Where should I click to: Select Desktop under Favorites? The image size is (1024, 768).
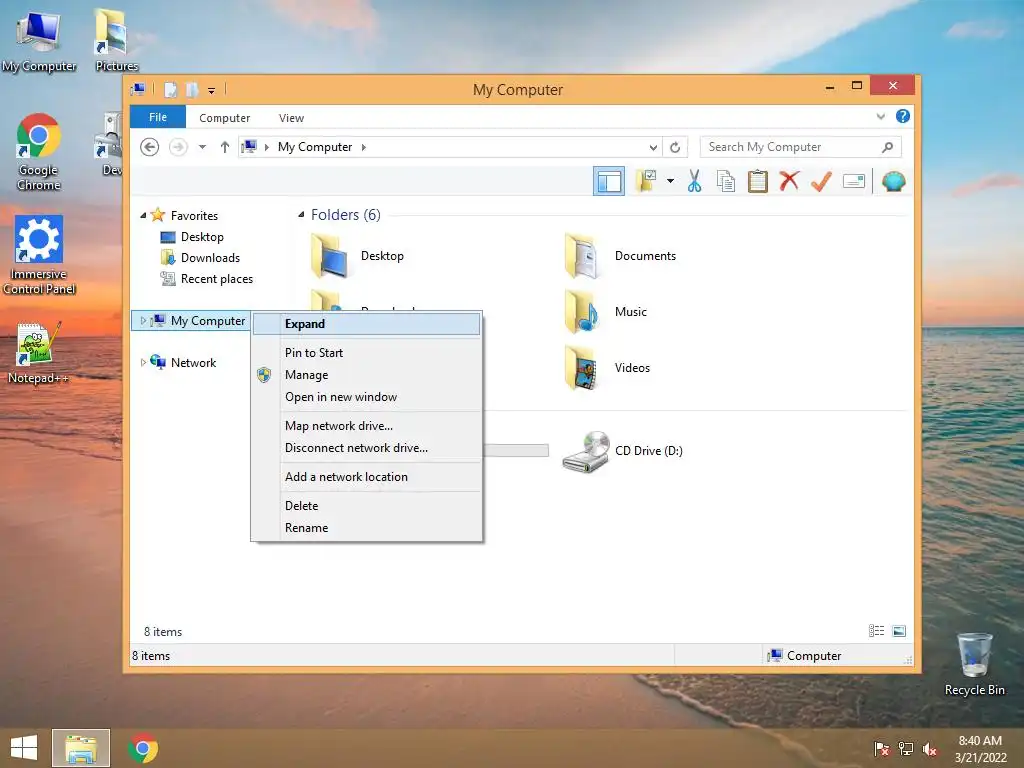tap(193, 237)
